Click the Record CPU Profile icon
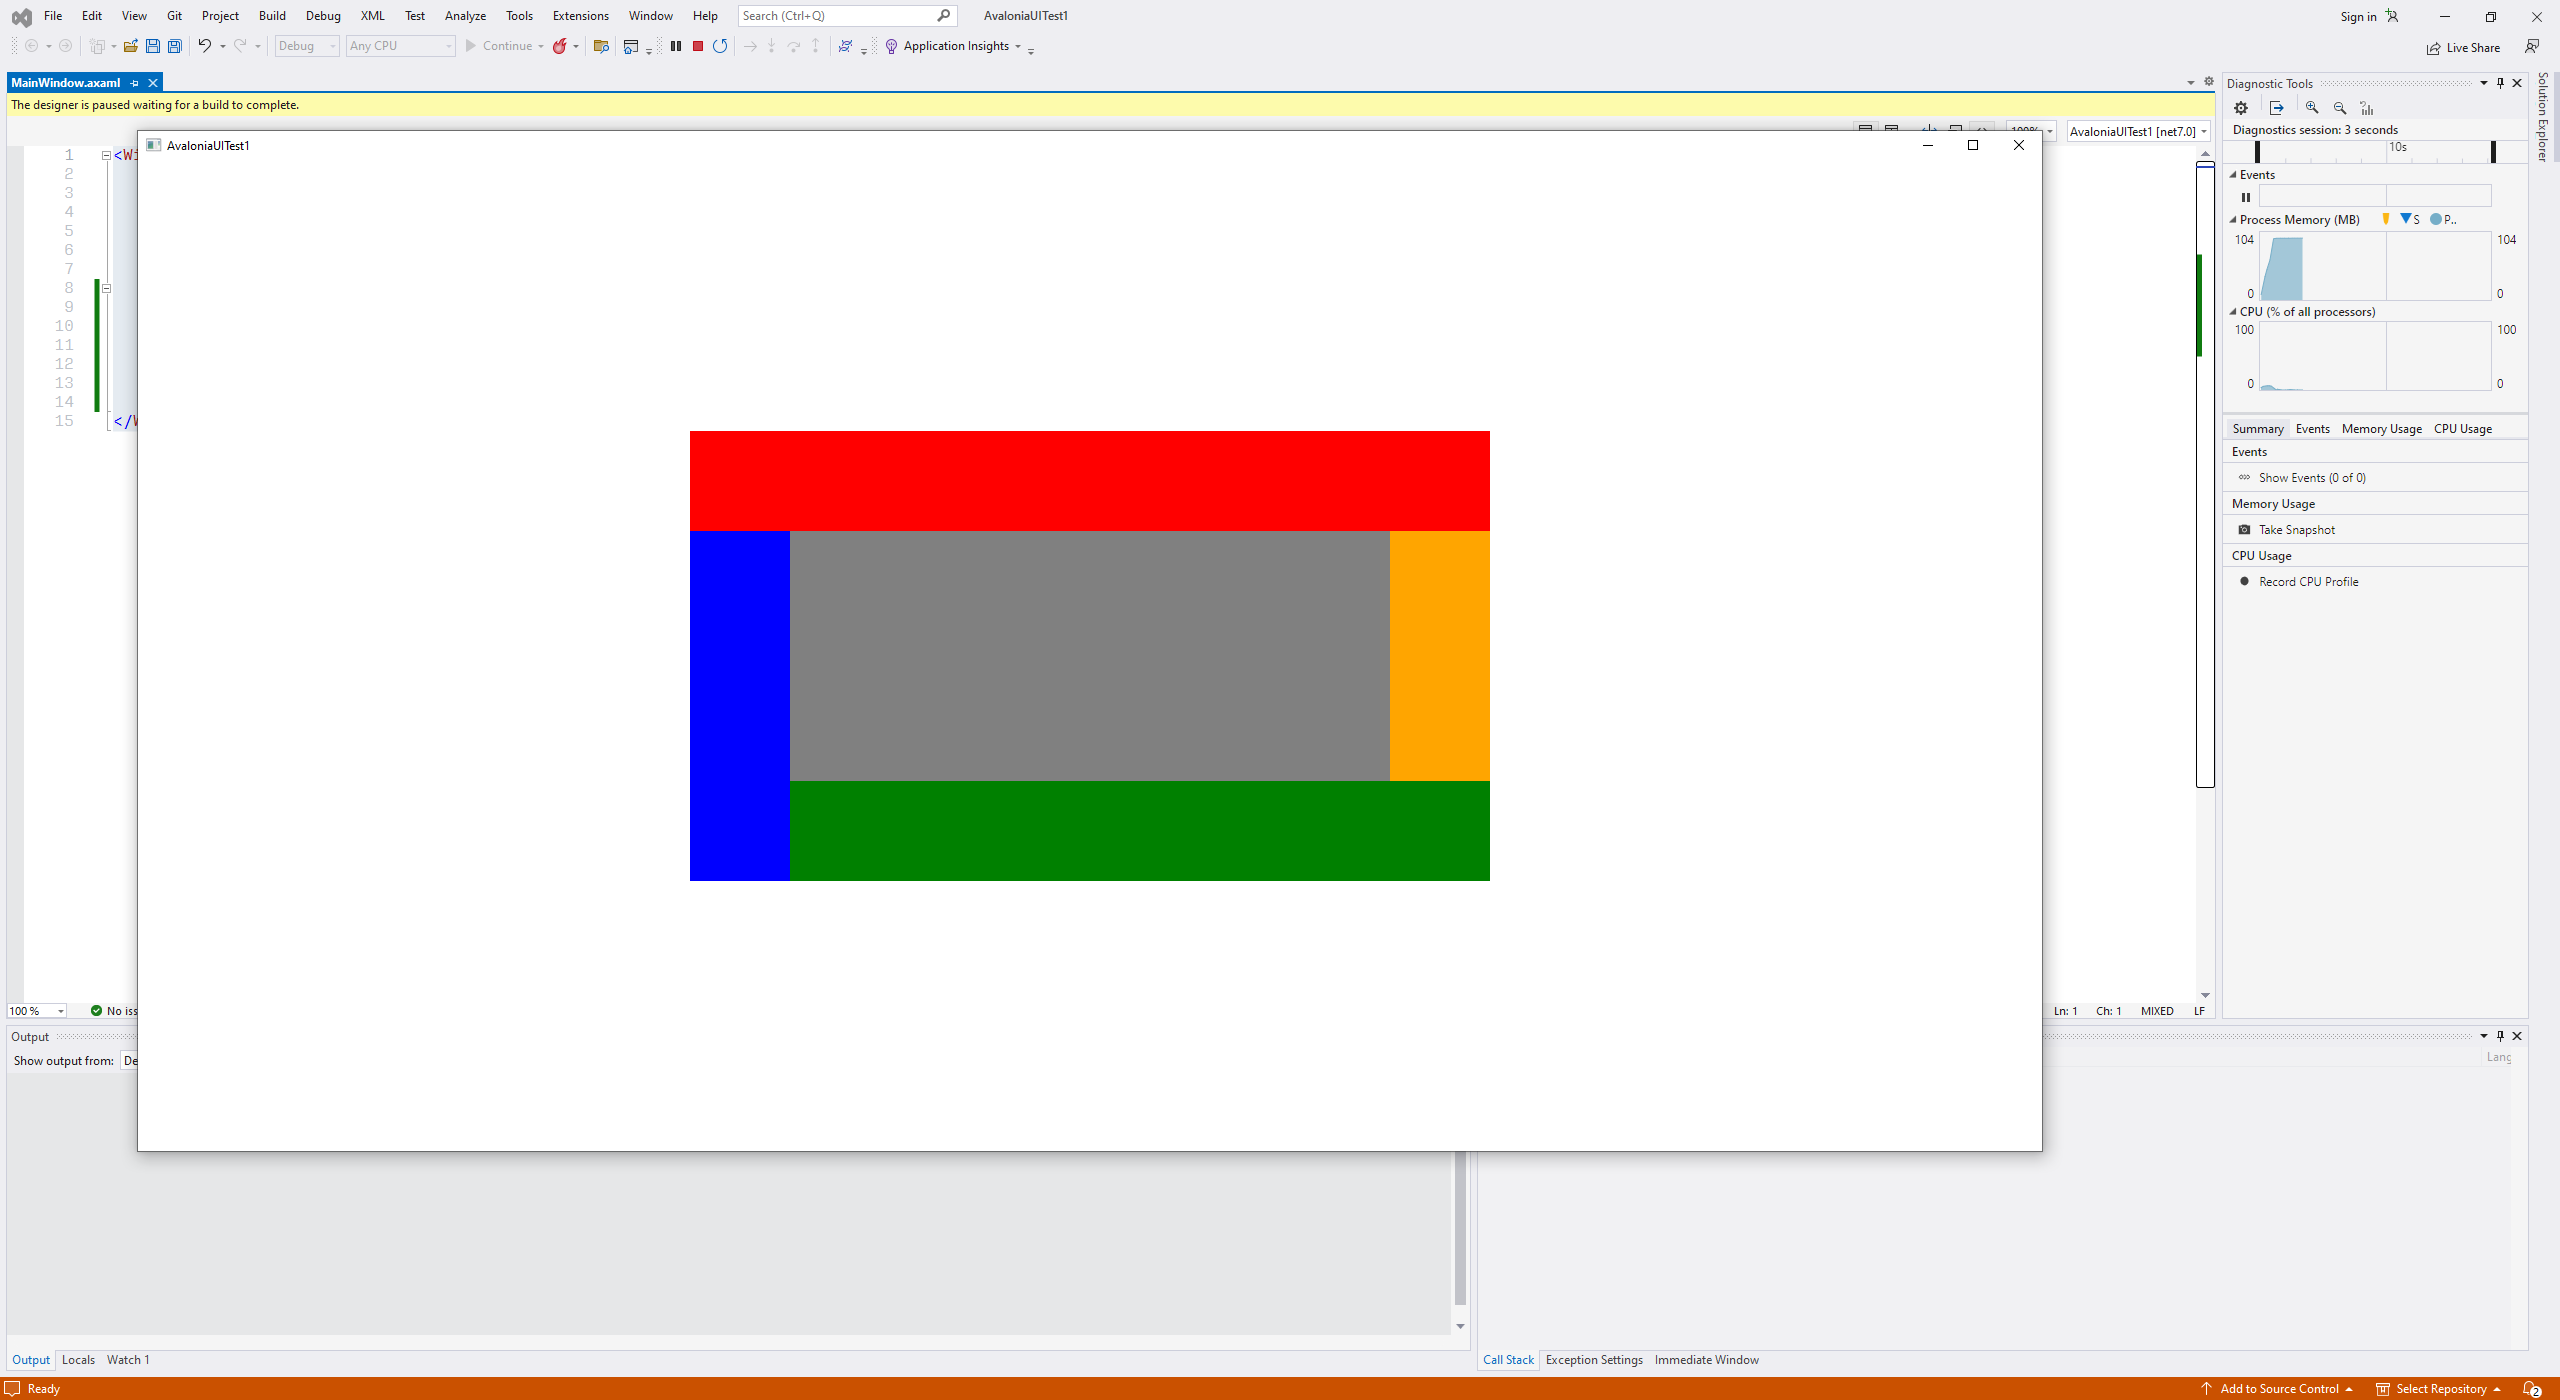This screenshot has height=1400, width=2560. click(2245, 581)
